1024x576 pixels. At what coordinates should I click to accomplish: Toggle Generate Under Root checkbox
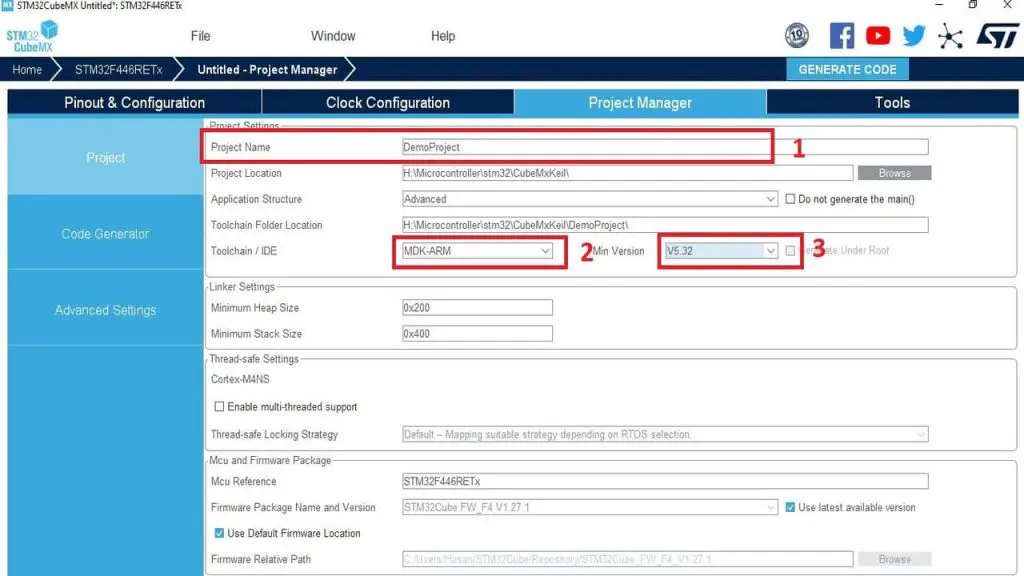(790, 251)
